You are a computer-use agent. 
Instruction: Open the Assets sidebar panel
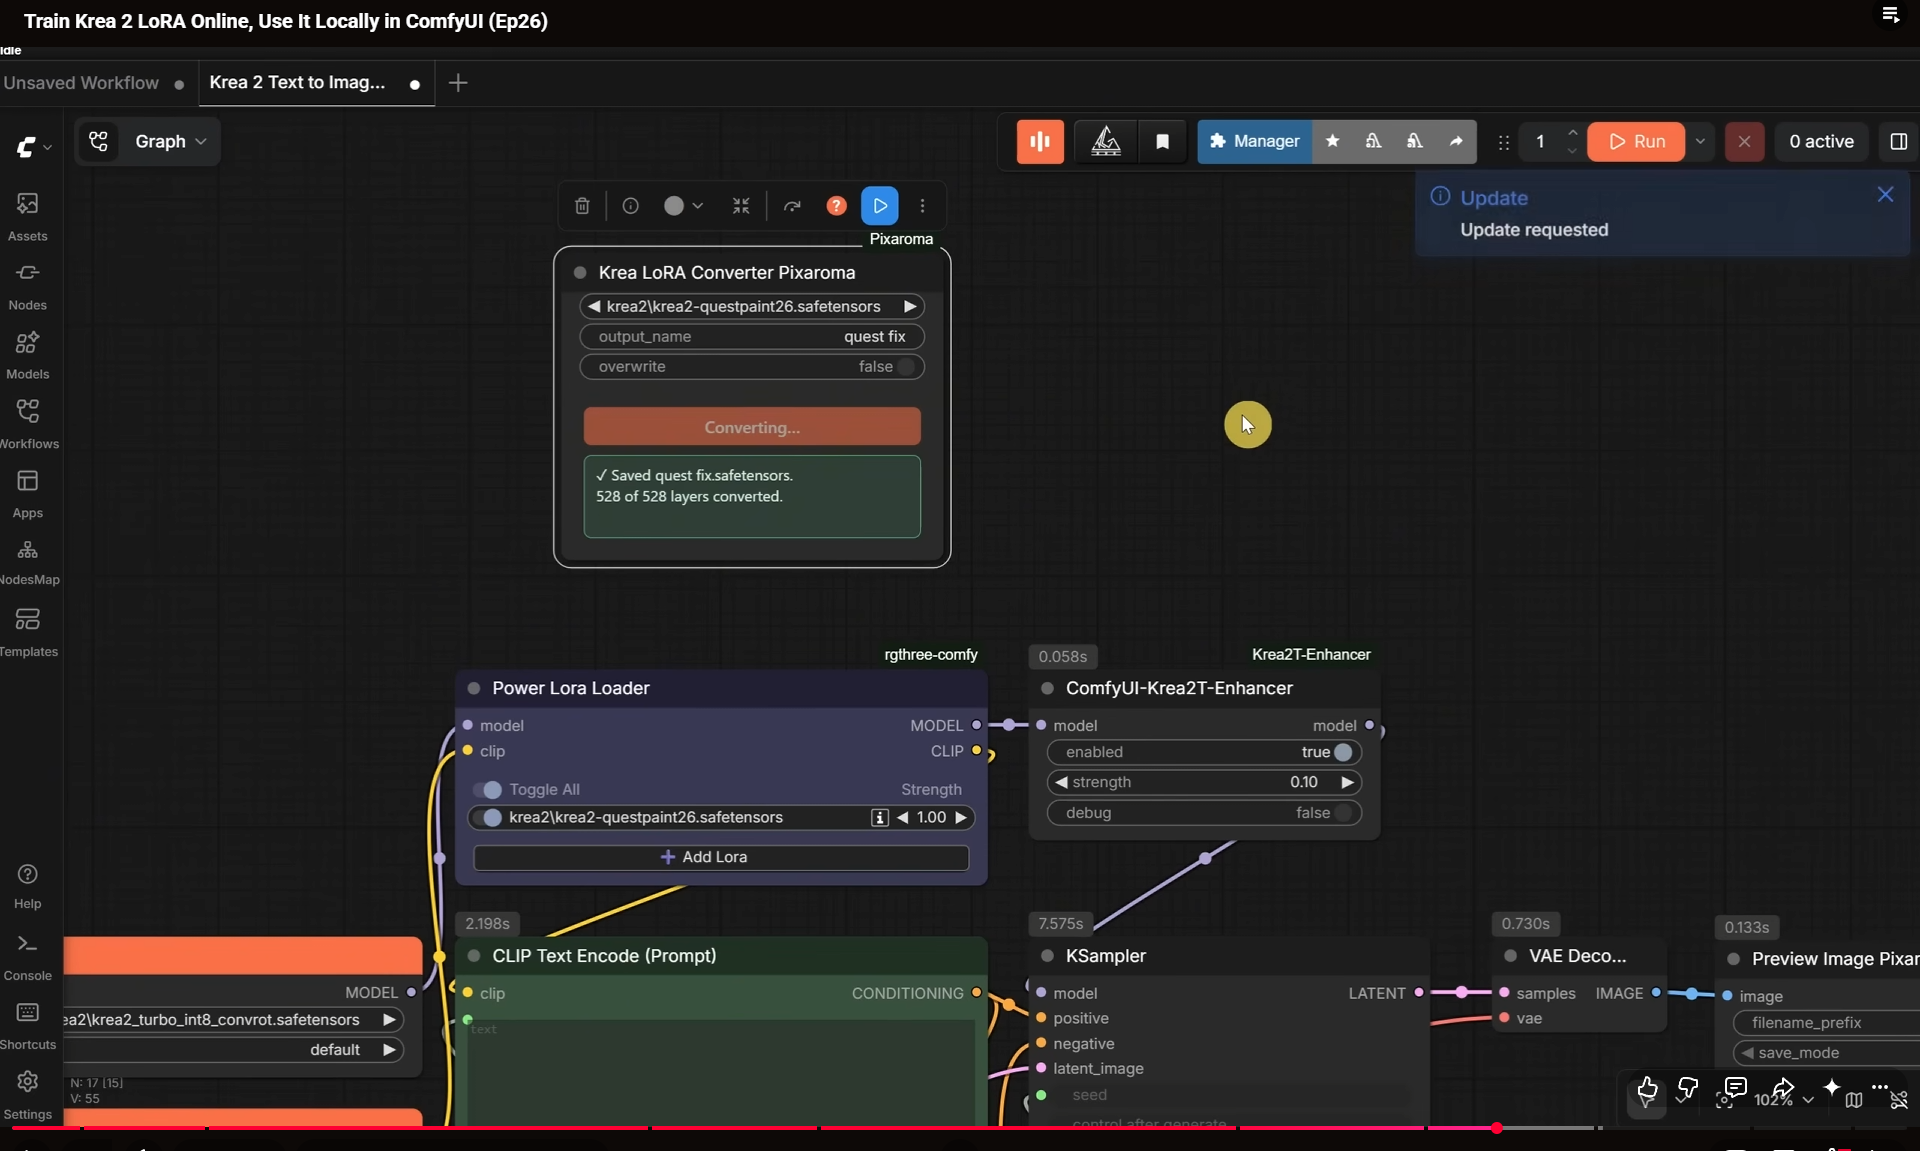28,217
